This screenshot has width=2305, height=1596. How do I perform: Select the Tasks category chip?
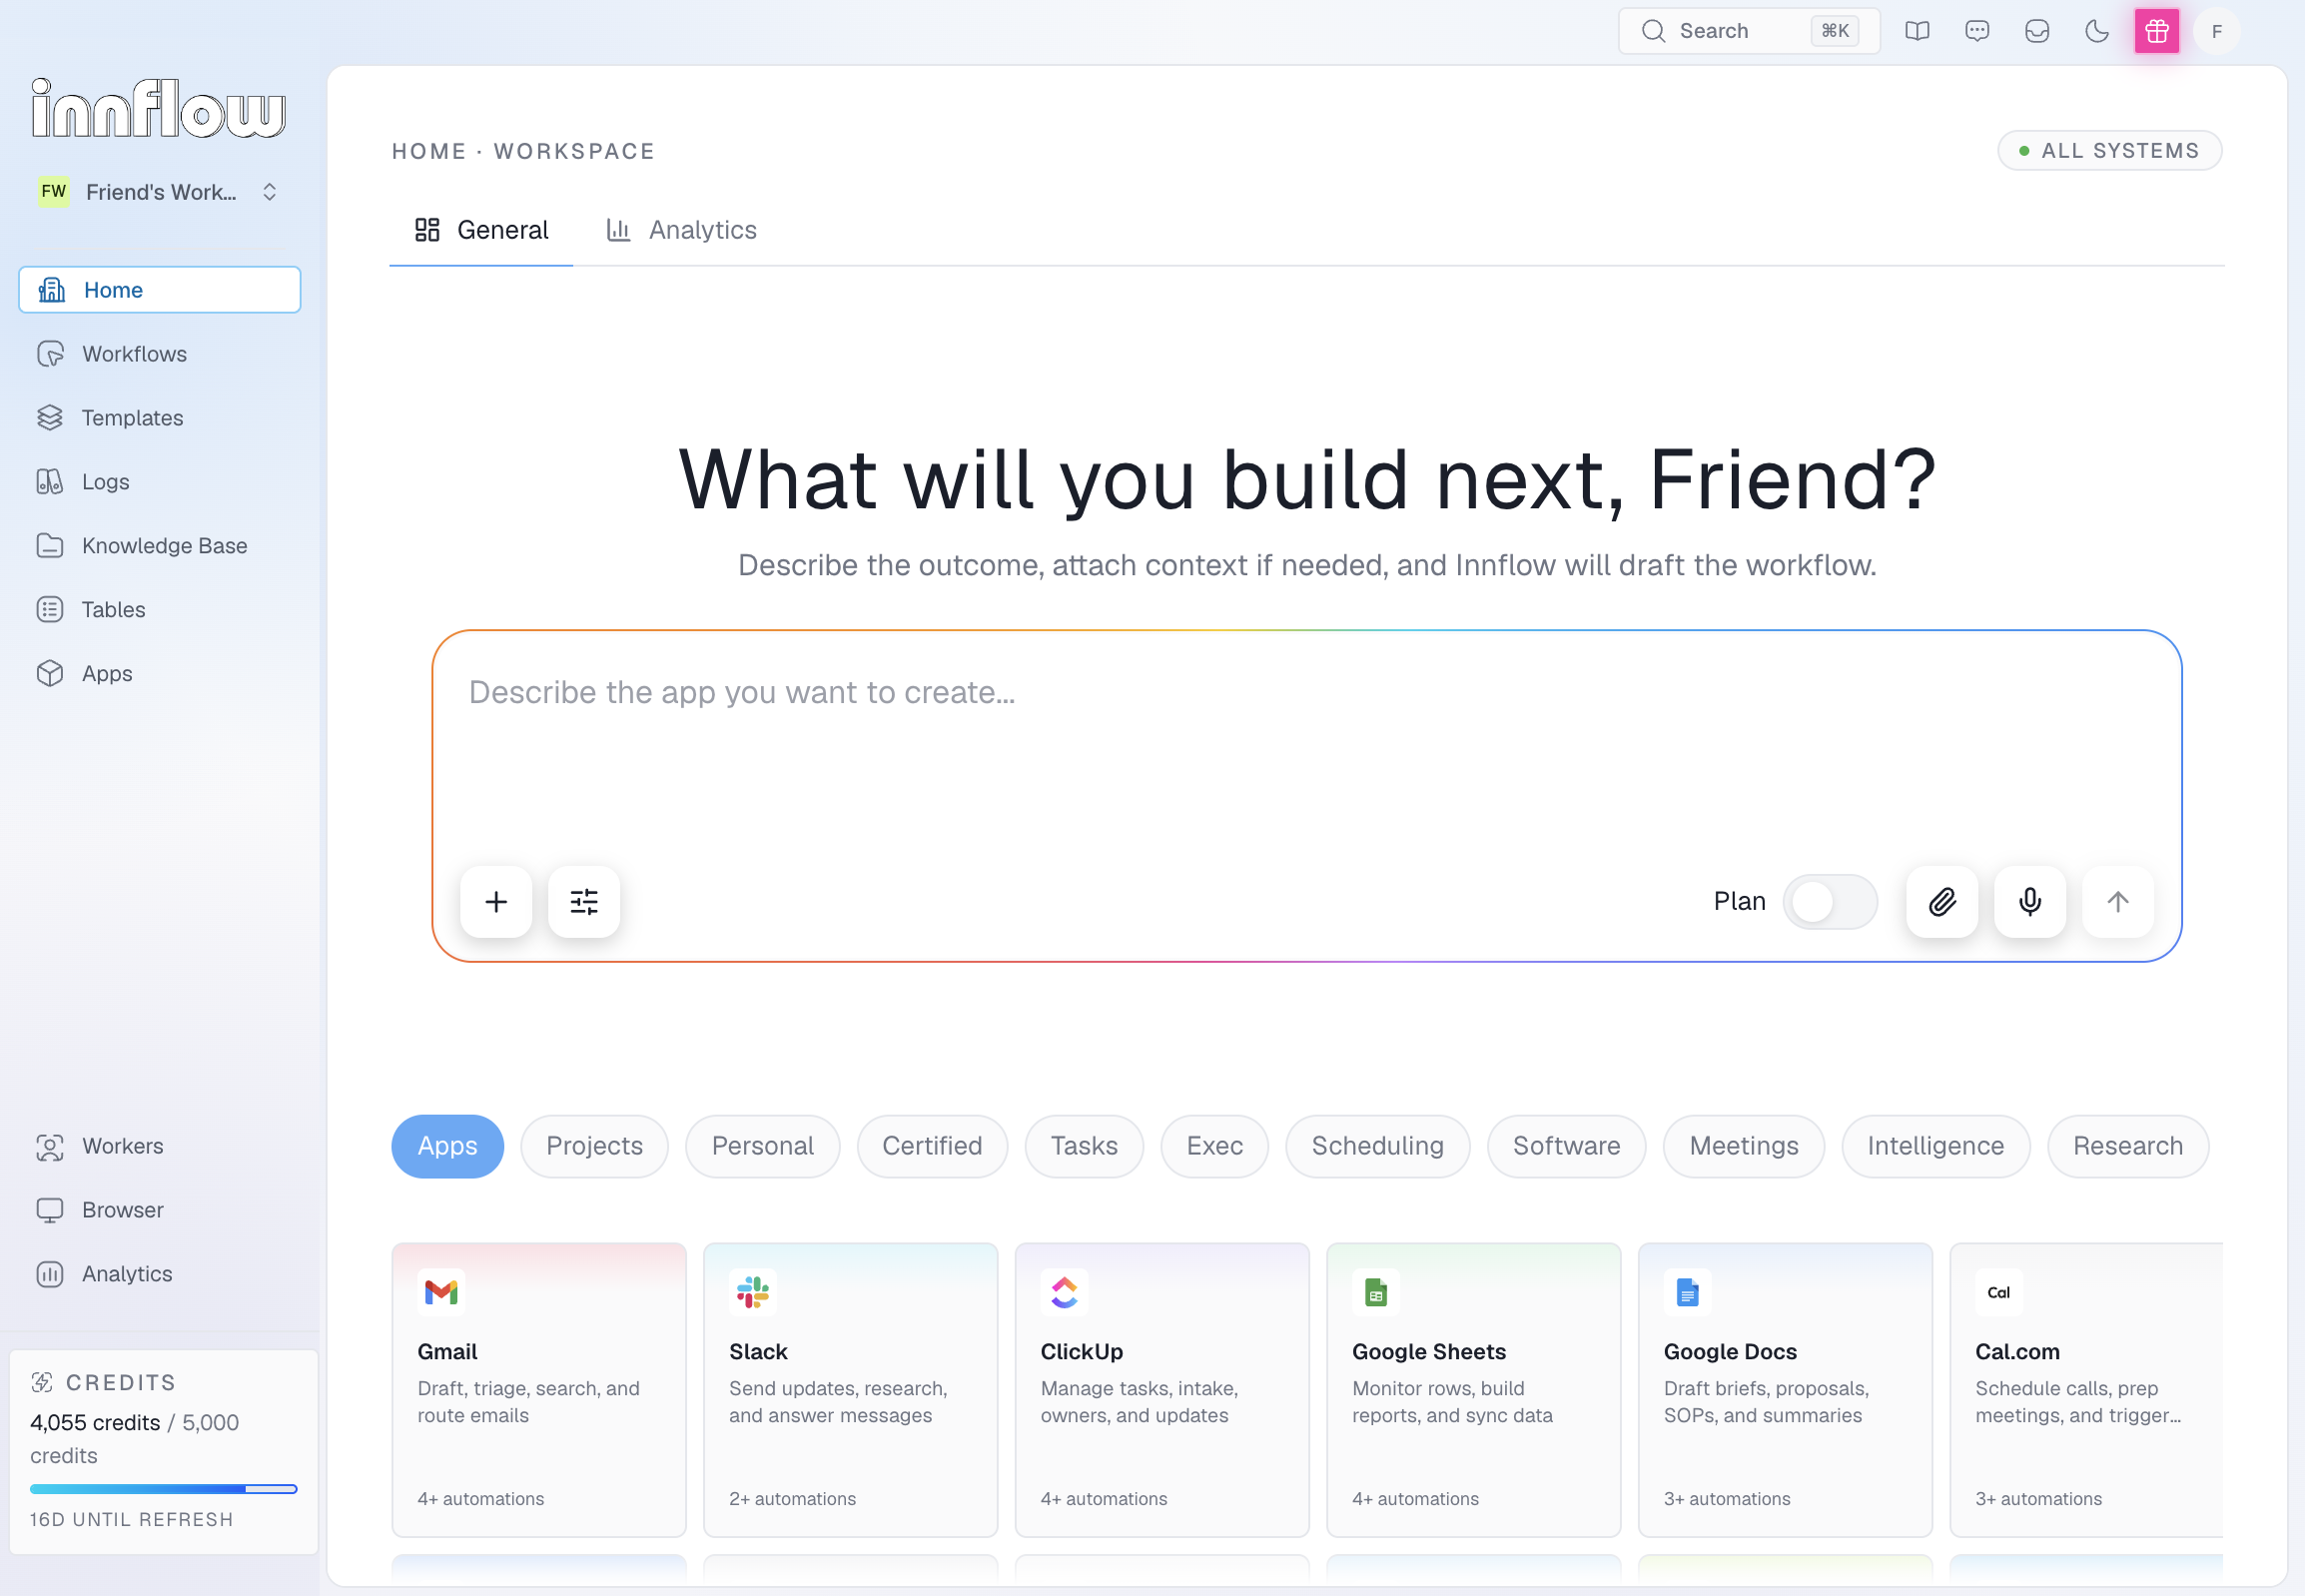(x=1084, y=1146)
